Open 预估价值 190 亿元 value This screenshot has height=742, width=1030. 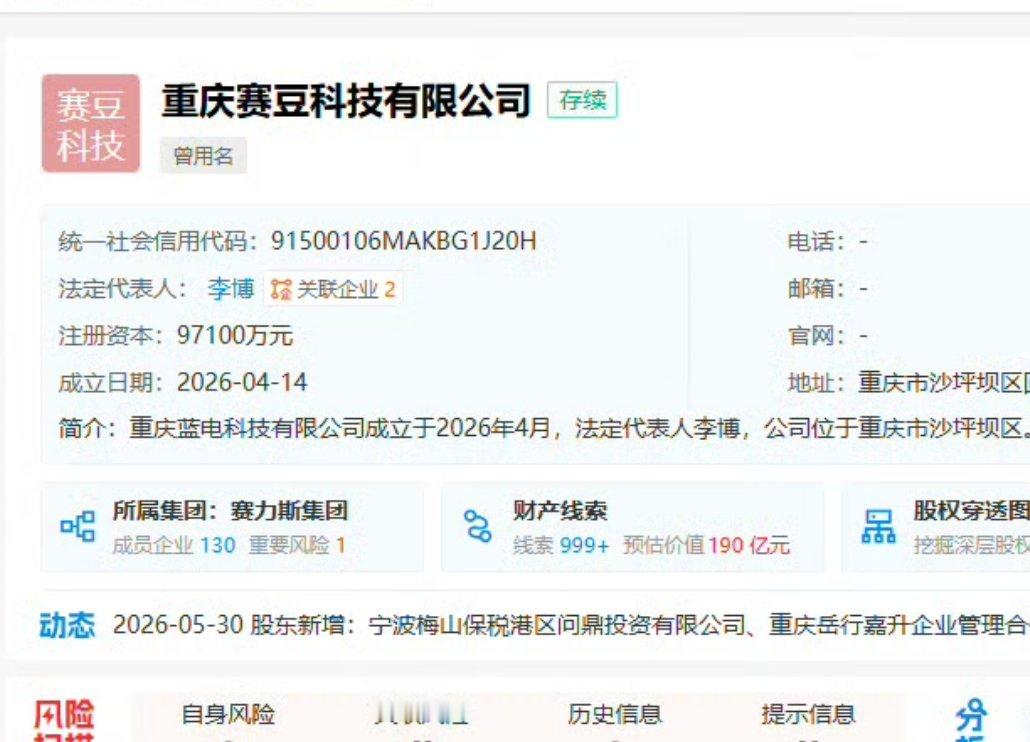point(706,545)
